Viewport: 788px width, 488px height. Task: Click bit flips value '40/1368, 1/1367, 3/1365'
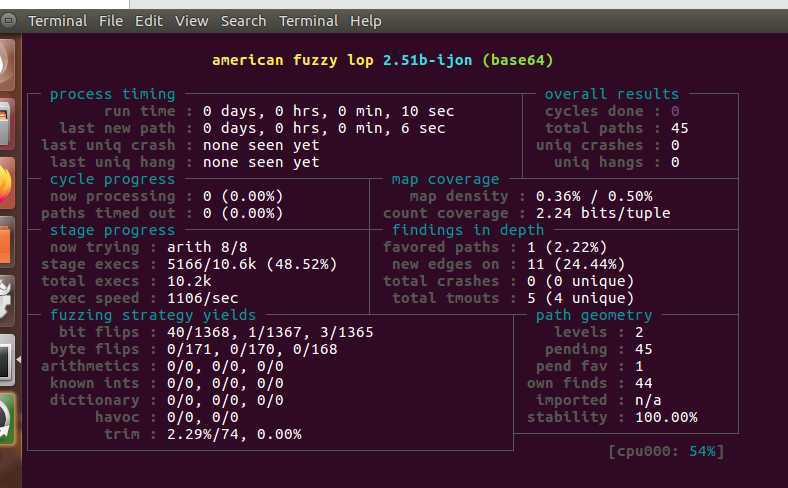[270, 332]
